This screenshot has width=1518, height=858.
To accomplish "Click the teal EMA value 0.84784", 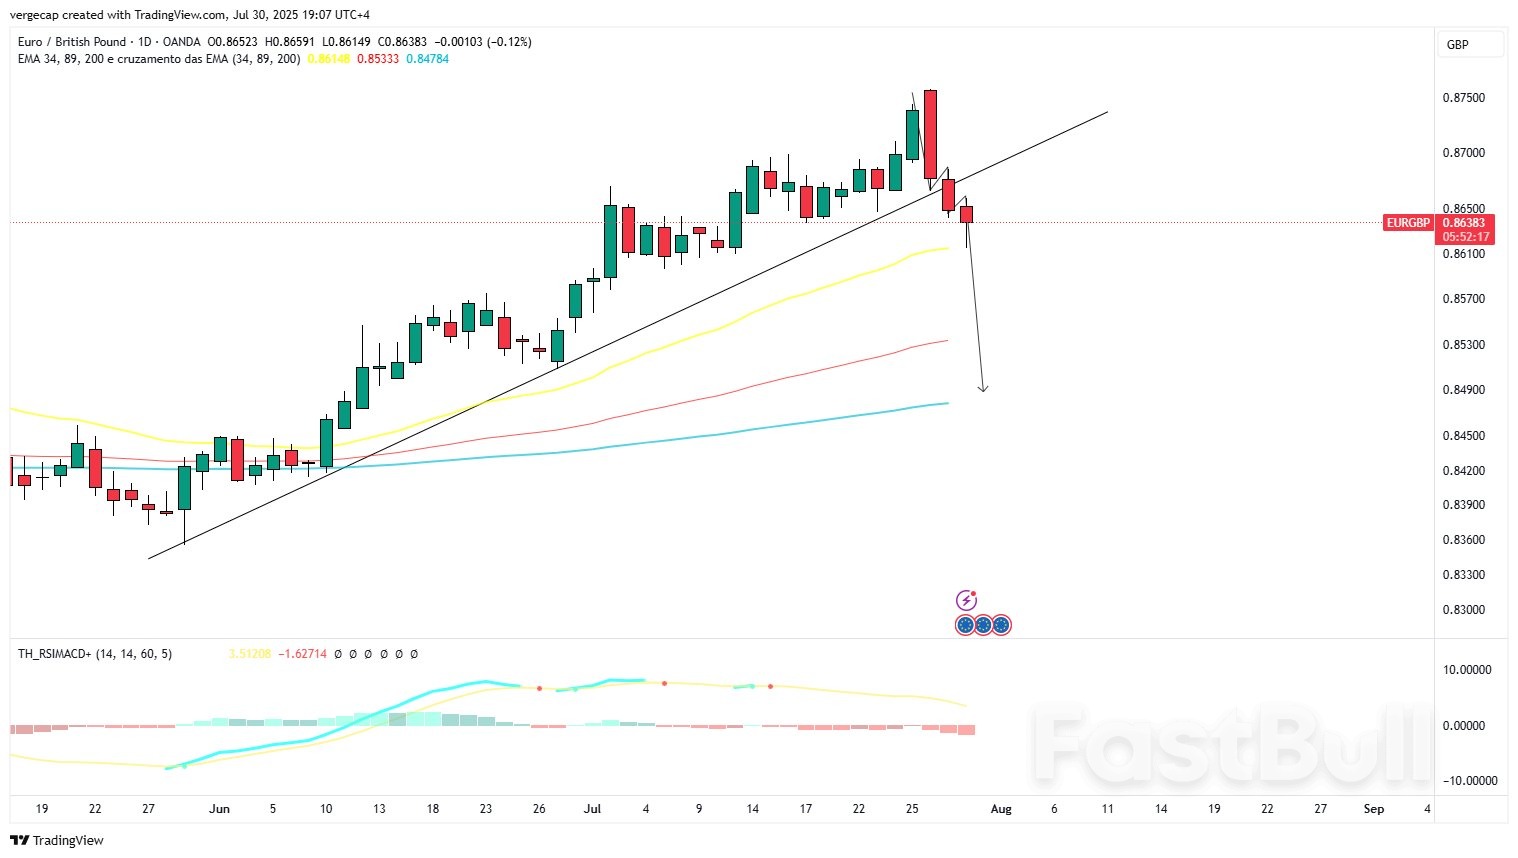I will click(428, 59).
